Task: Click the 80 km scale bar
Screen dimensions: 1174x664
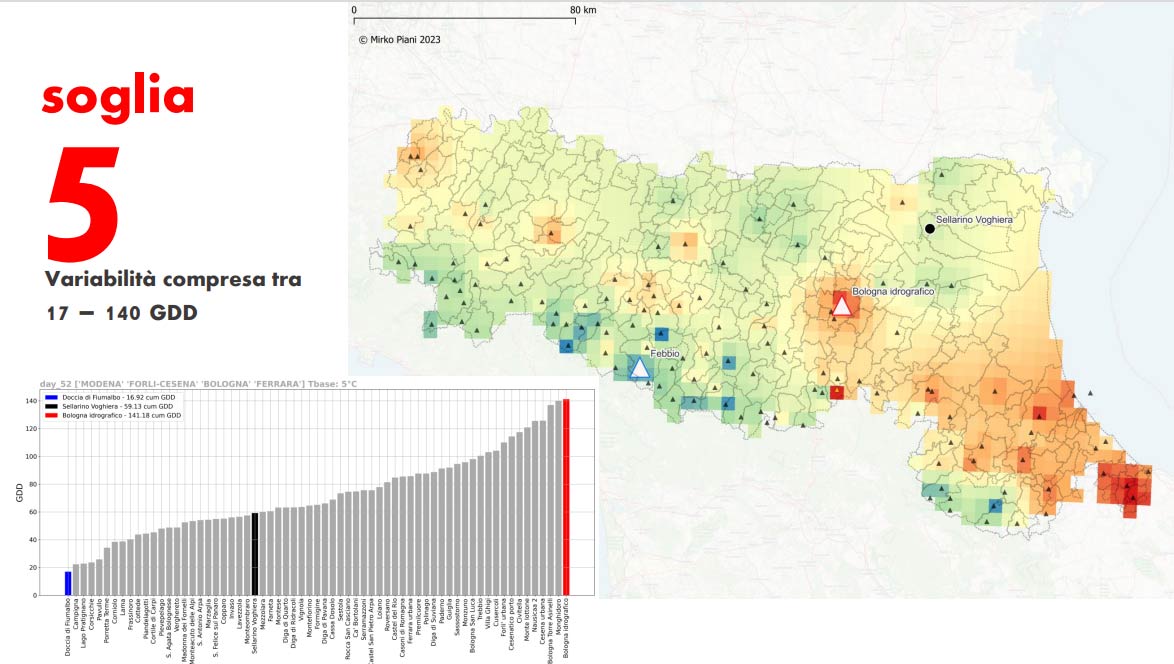Action: click(x=464, y=19)
